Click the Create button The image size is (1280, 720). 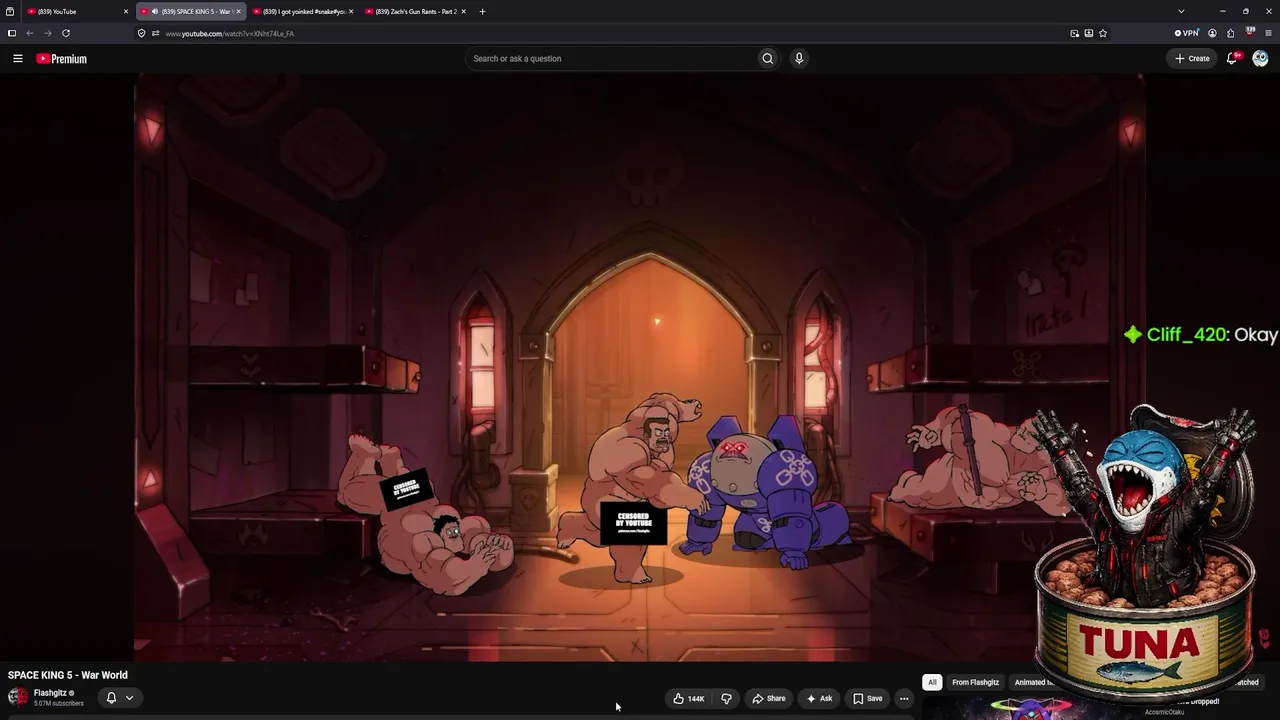point(1192,58)
